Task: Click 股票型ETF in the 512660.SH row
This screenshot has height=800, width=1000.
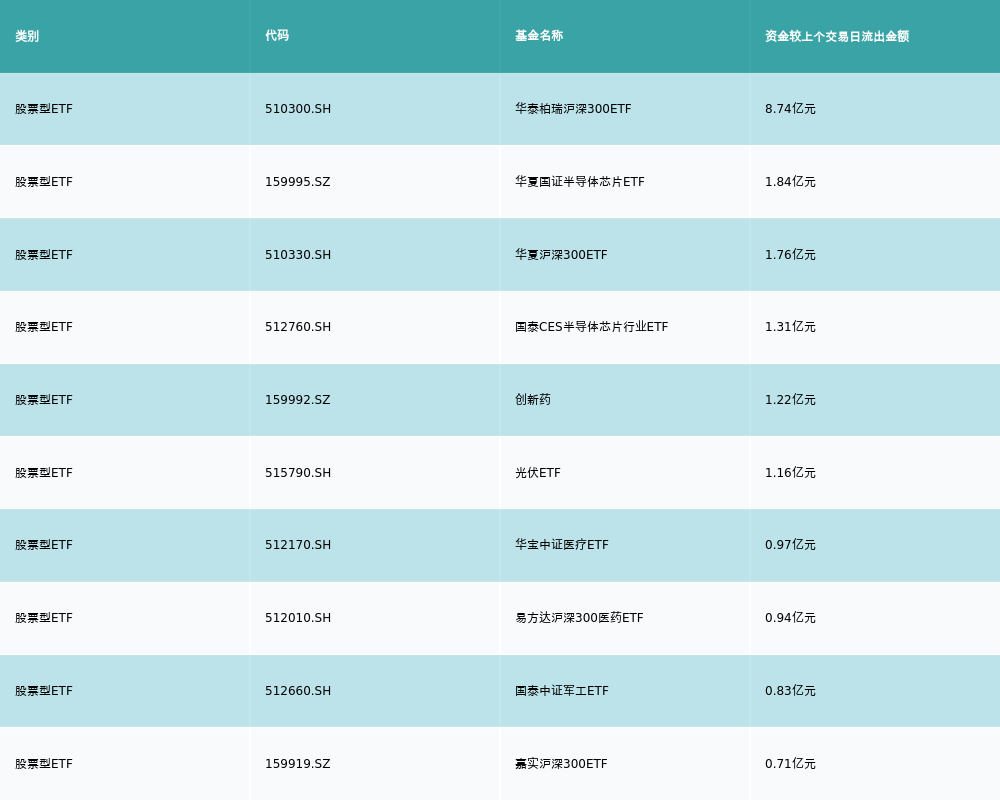Action: click(44, 691)
